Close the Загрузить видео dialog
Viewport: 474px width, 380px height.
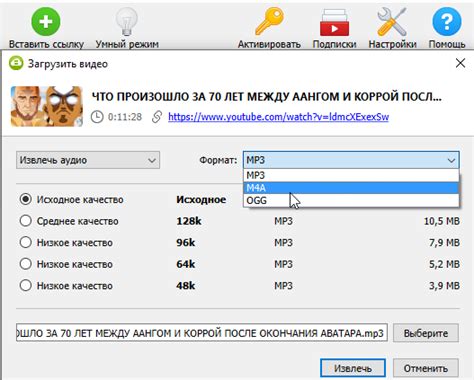point(460,63)
